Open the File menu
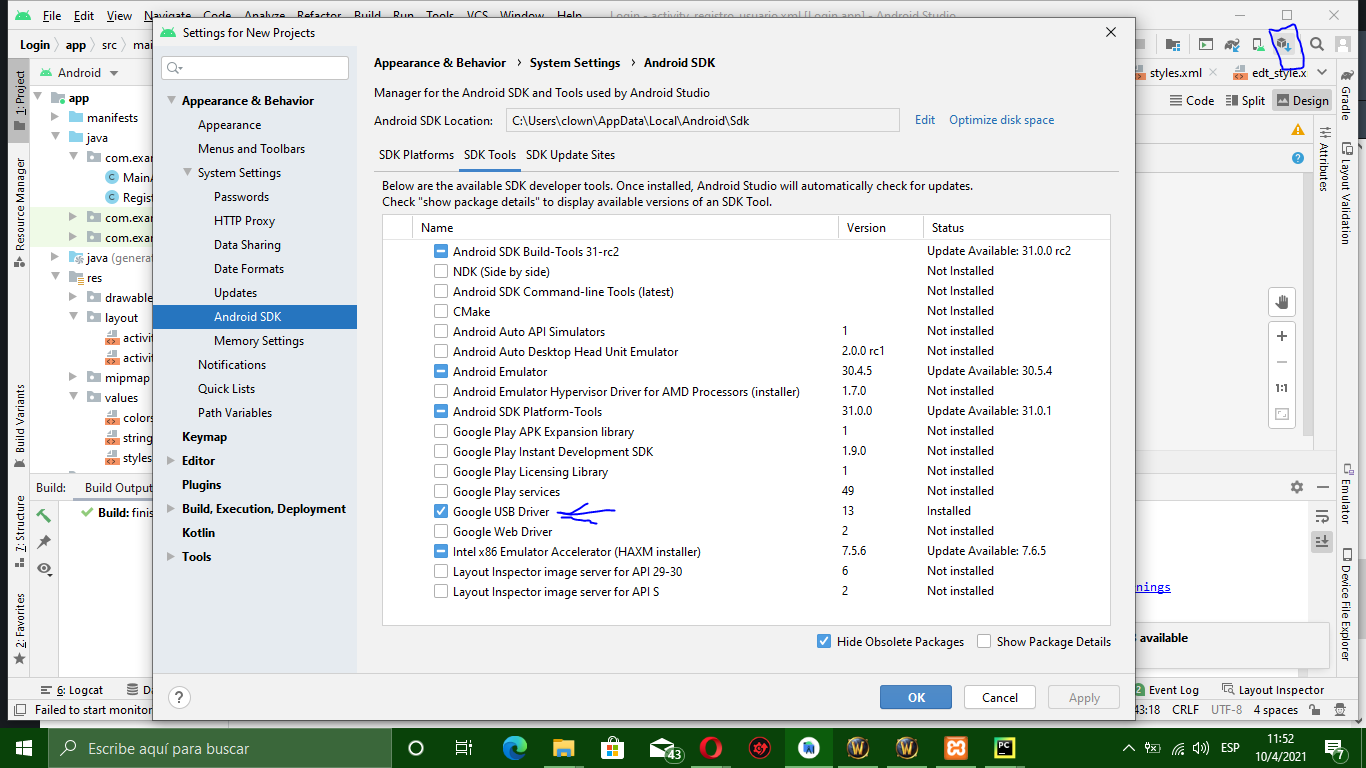The image size is (1366, 768). tap(52, 16)
